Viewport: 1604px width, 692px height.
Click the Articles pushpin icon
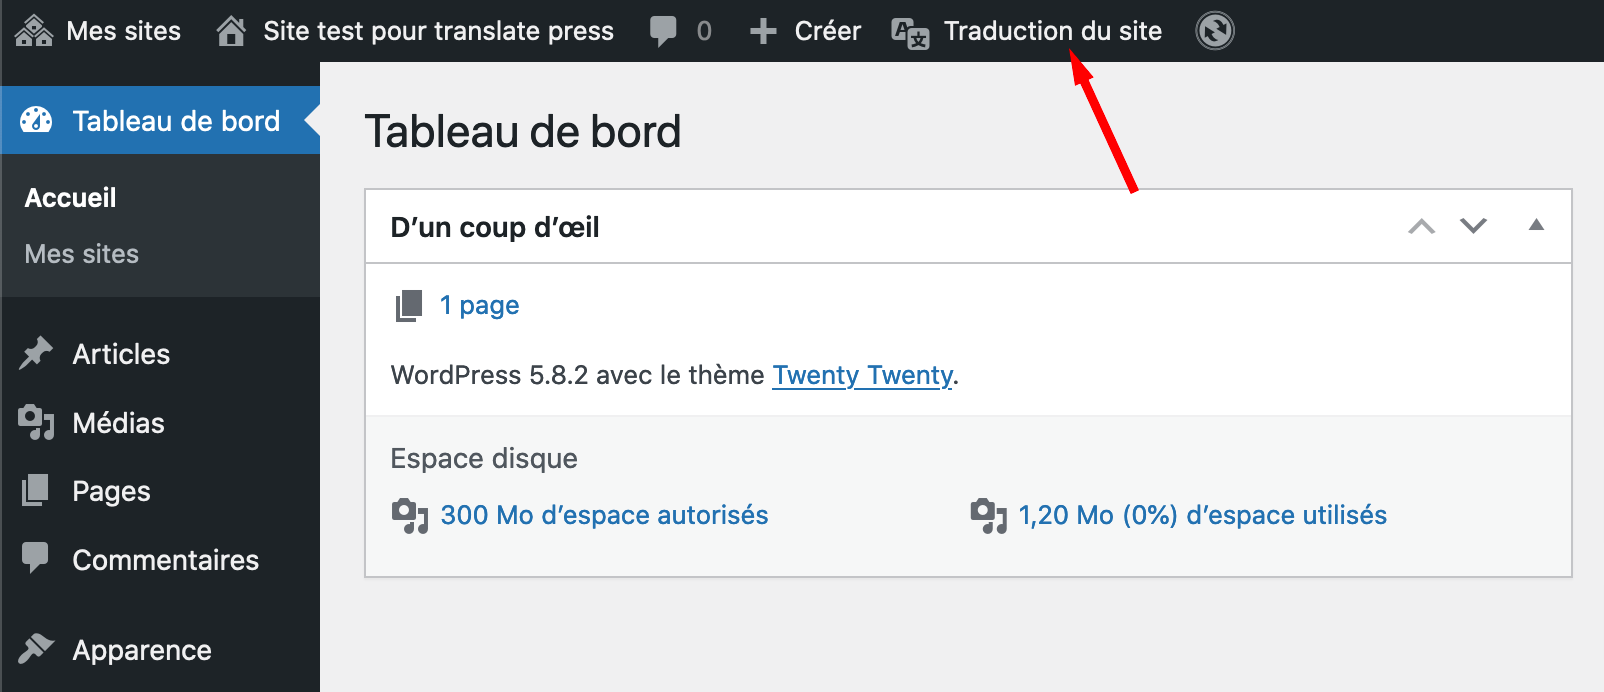(x=36, y=353)
